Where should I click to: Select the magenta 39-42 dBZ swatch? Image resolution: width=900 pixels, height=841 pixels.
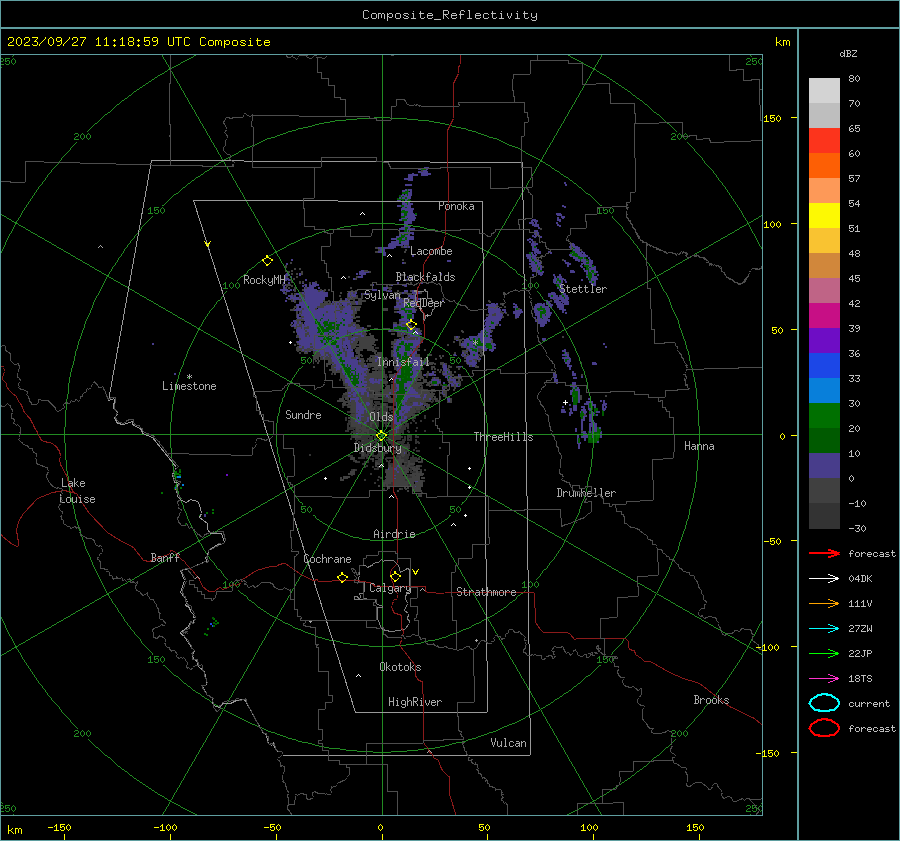pyautogui.click(x=824, y=315)
